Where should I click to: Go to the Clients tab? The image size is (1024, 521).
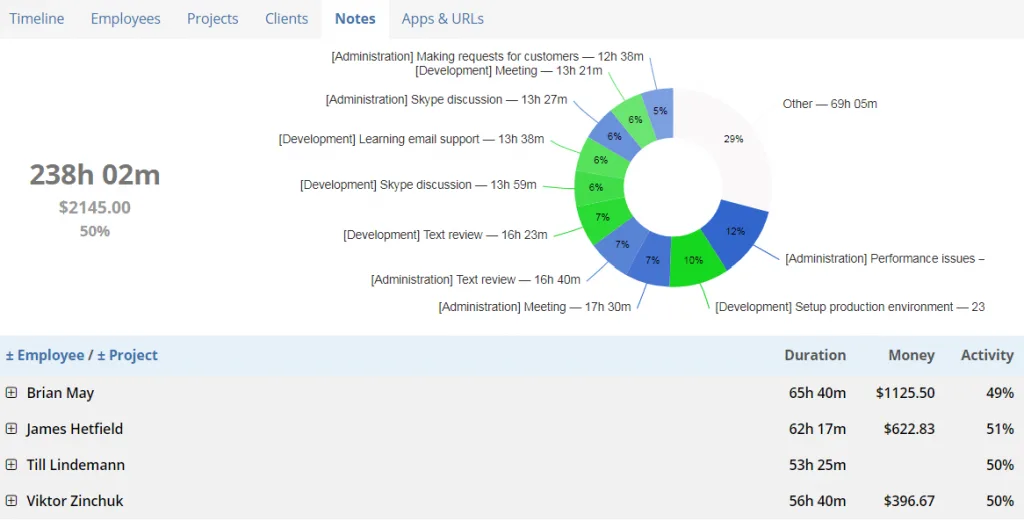coord(286,19)
